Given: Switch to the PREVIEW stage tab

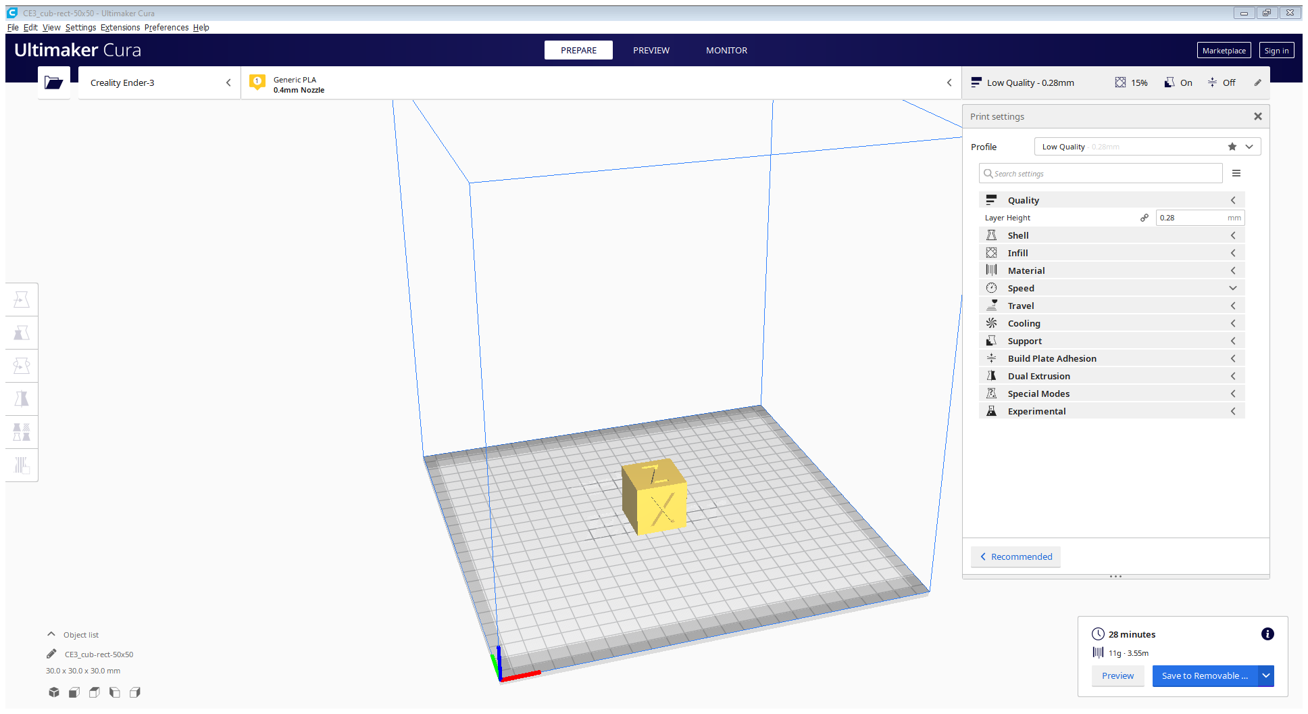Looking at the screenshot, I should click(651, 50).
